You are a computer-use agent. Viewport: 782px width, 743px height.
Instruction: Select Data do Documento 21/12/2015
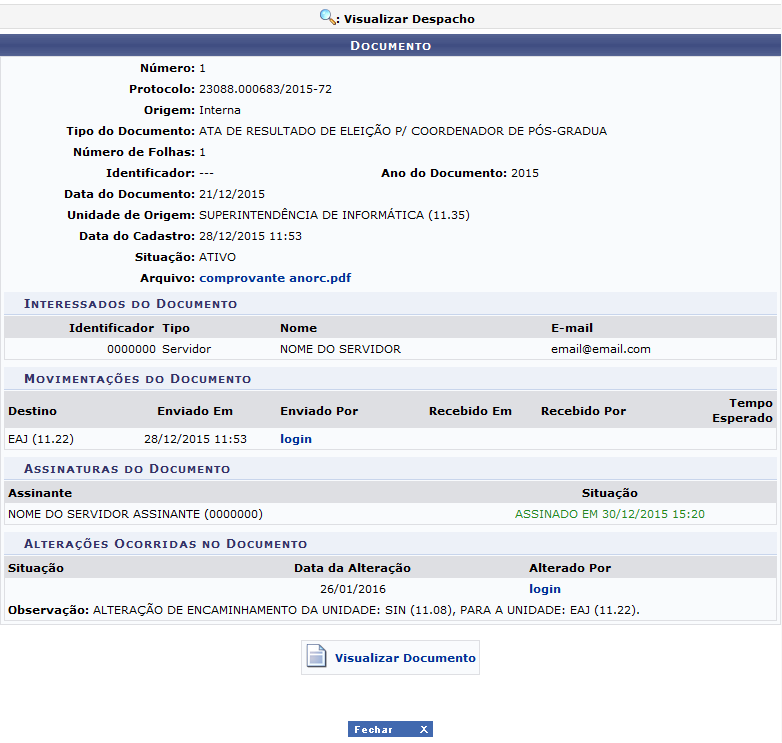pyautogui.click(x=232, y=194)
